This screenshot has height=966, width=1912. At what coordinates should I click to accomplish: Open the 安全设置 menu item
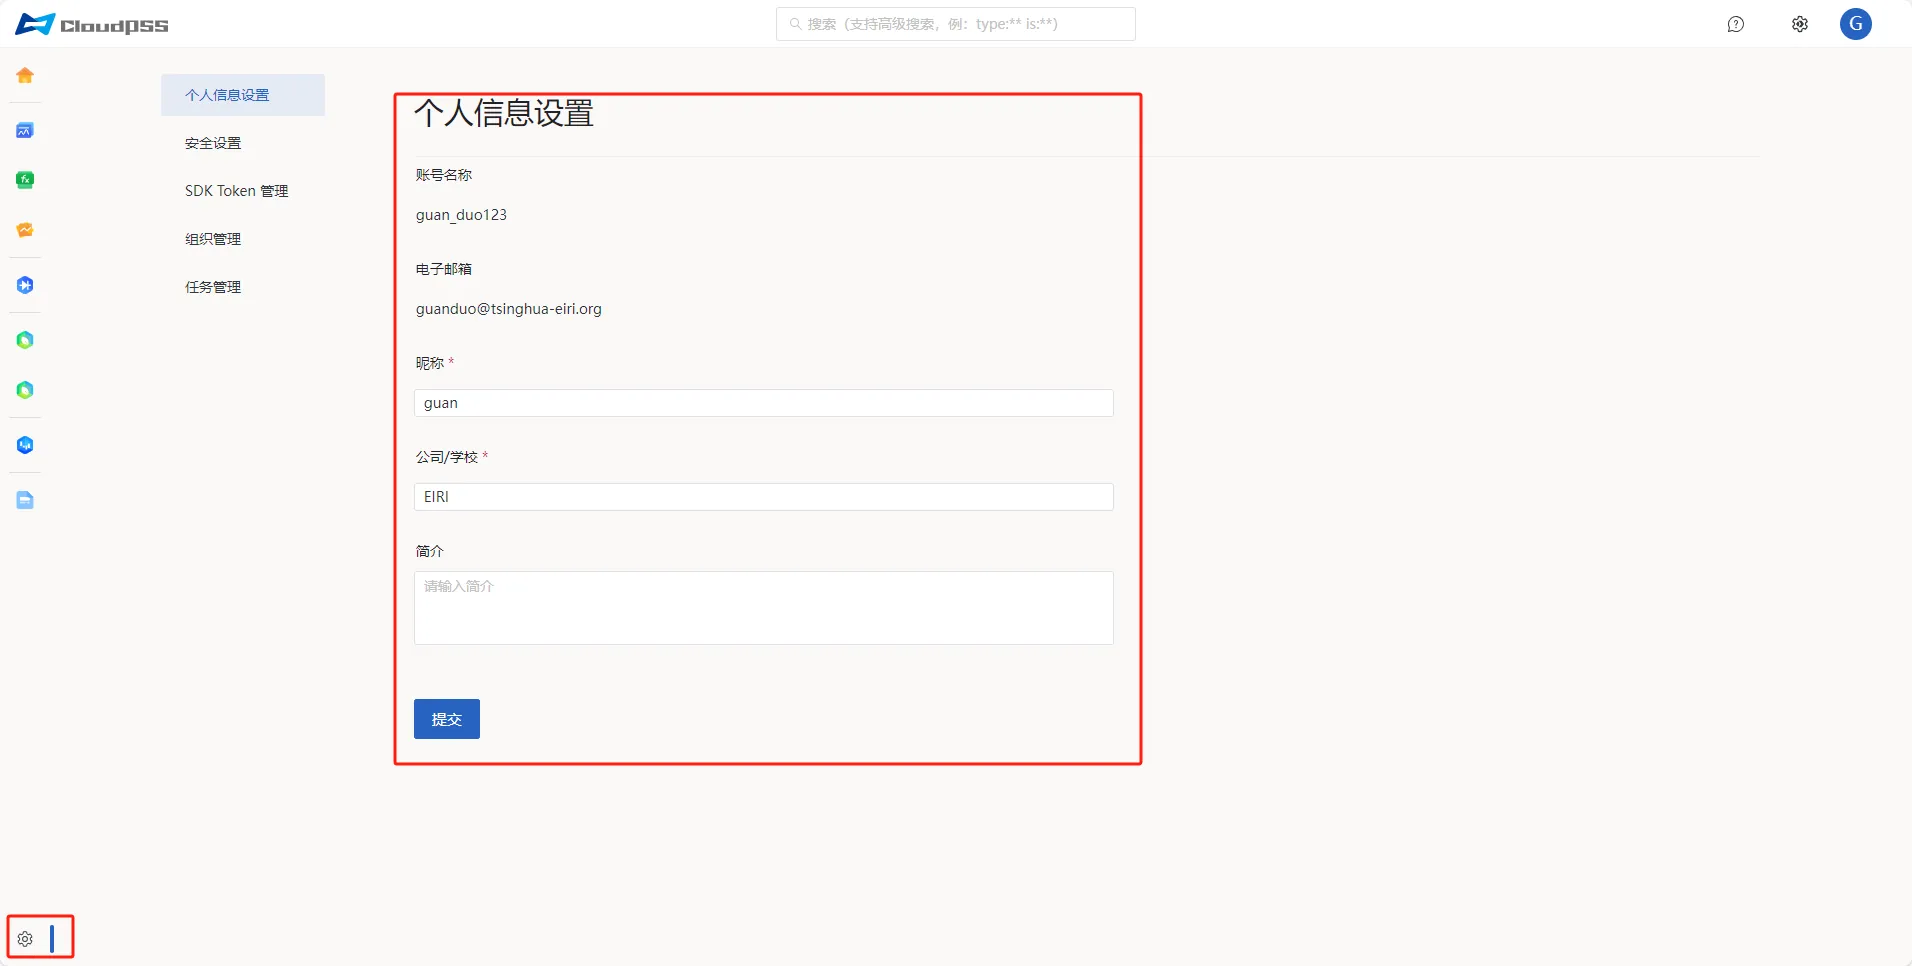pyautogui.click(x=243, y=143)
